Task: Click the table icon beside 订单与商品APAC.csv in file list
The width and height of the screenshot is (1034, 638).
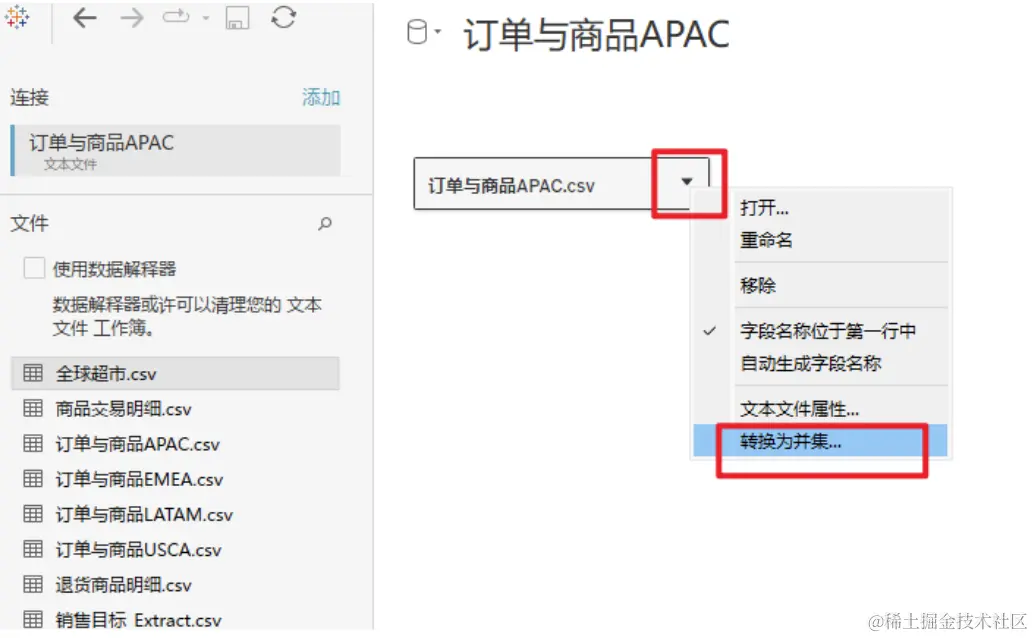Action: [x=33, y=443]
